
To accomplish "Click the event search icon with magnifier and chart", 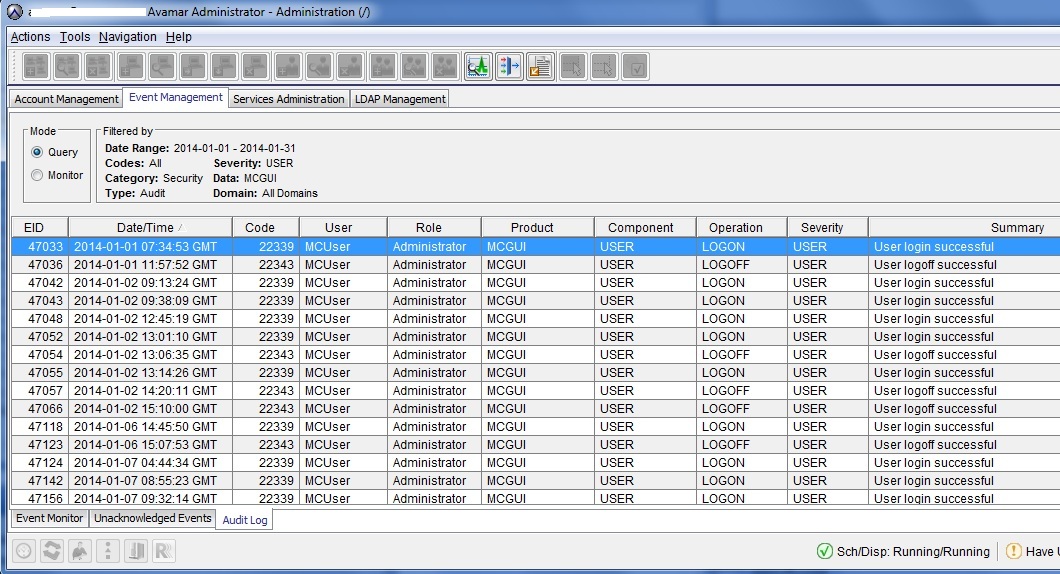I will coord(478,67).
